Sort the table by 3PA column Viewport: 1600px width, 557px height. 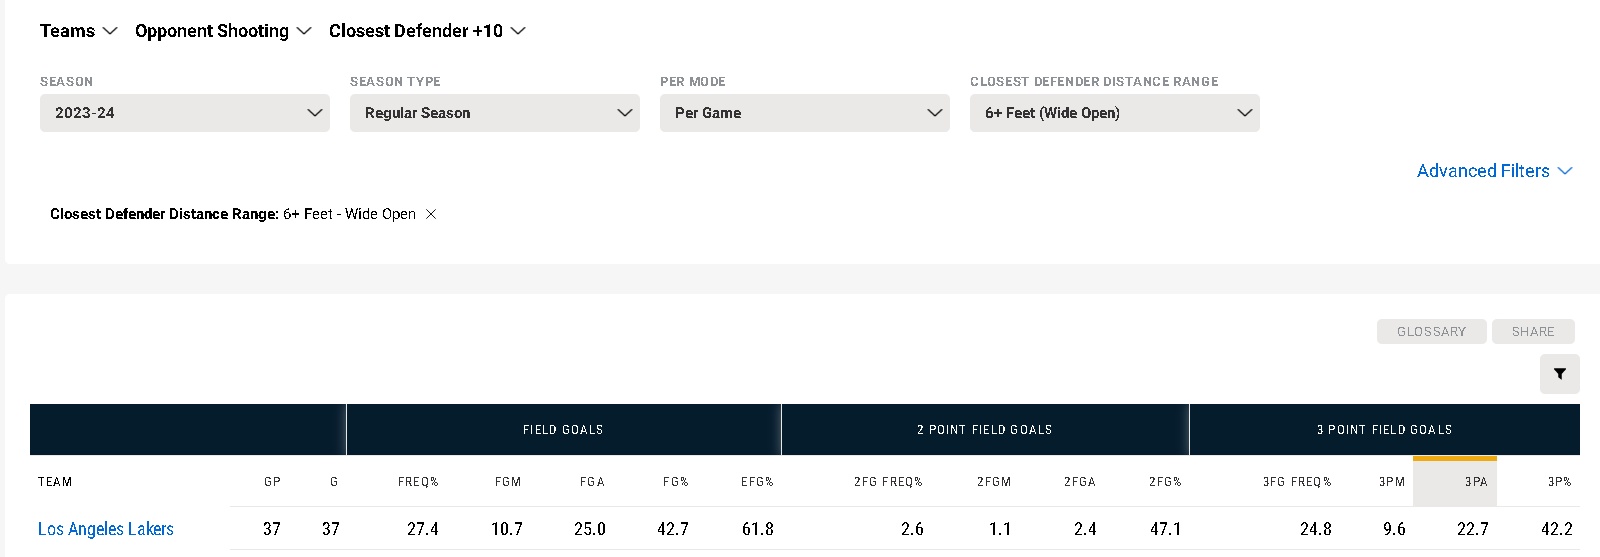1475,482
